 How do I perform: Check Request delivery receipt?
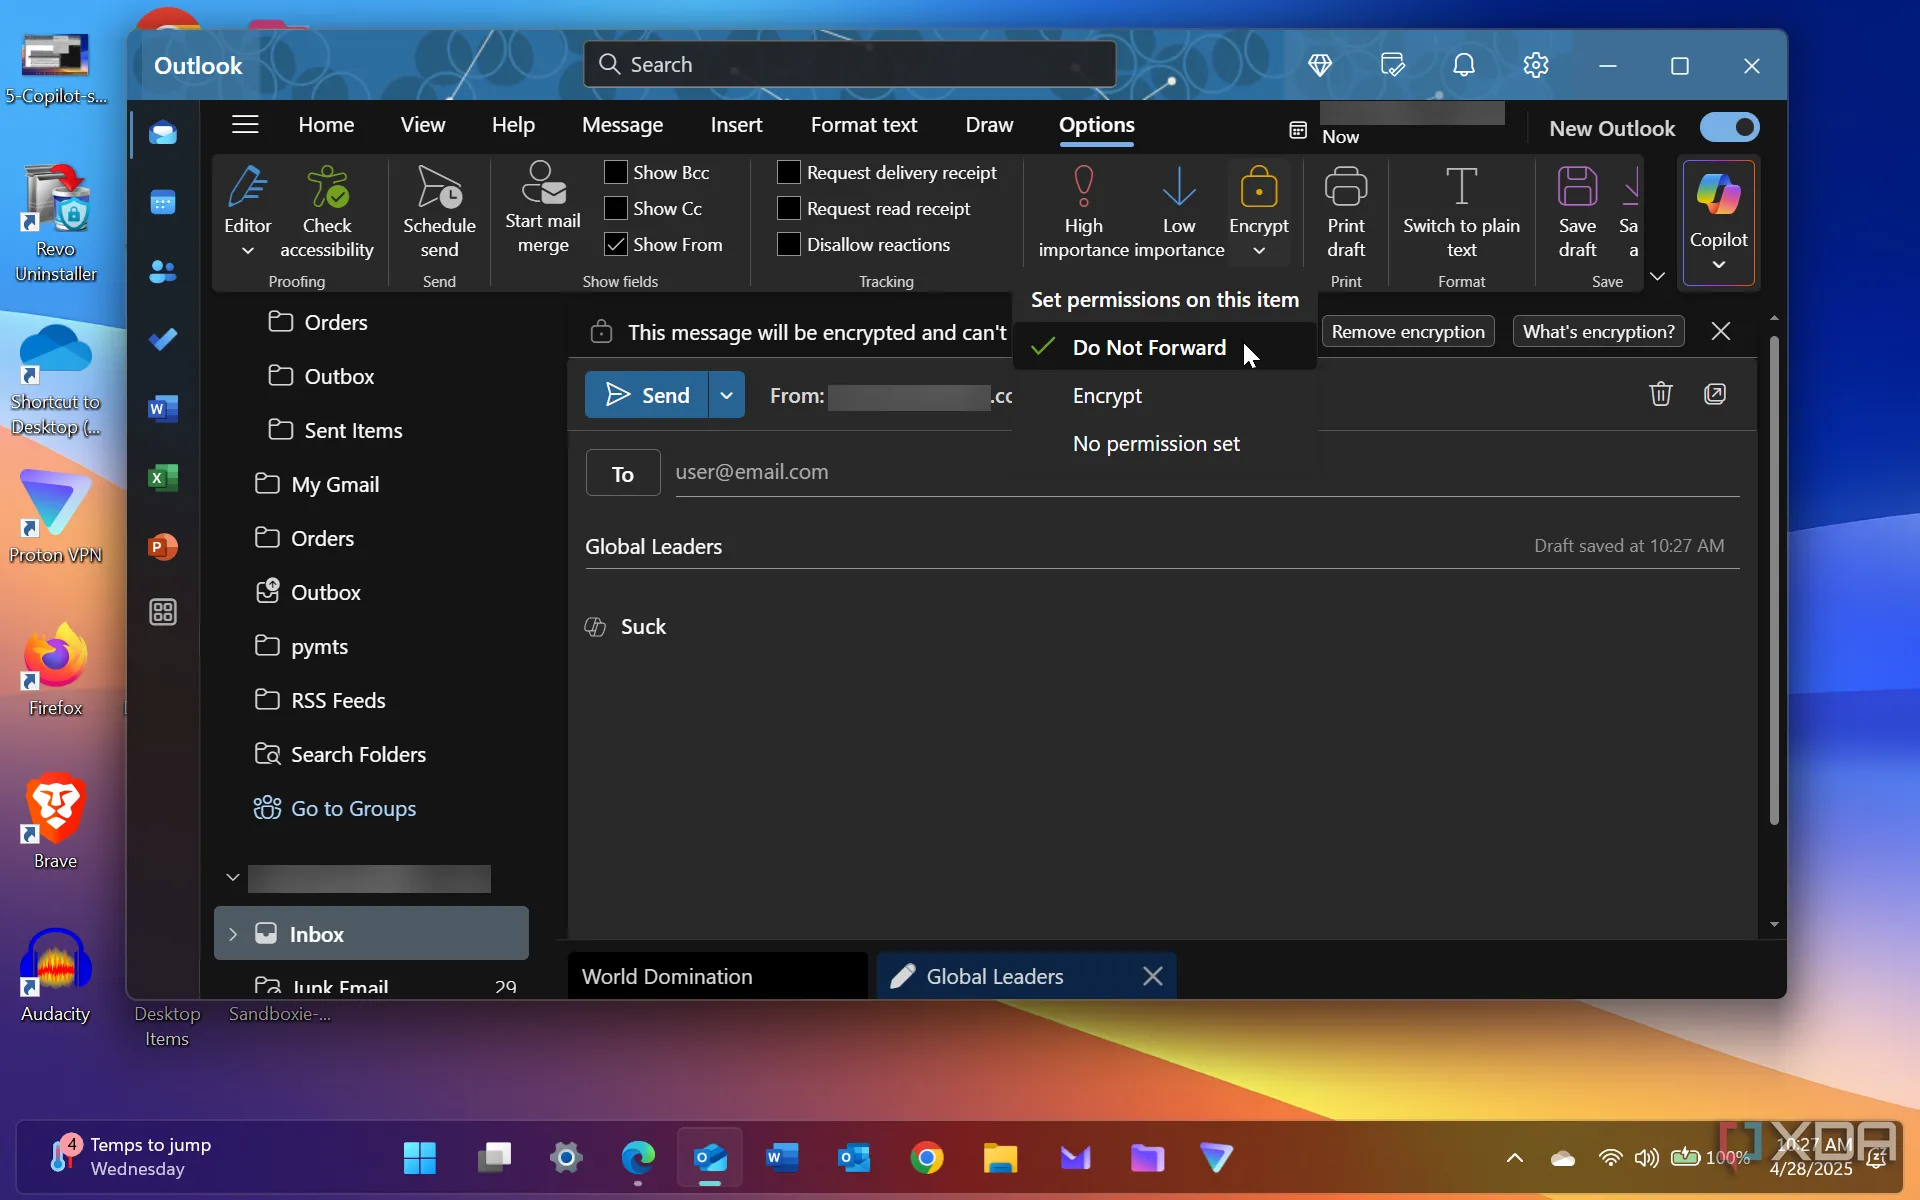[789, 172]
